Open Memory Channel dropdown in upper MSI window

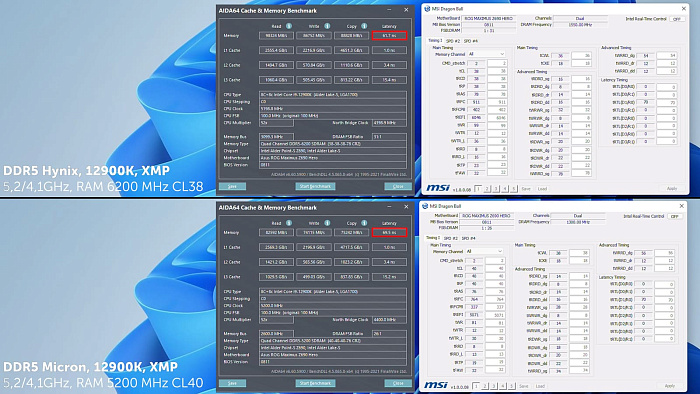(486, 54)
